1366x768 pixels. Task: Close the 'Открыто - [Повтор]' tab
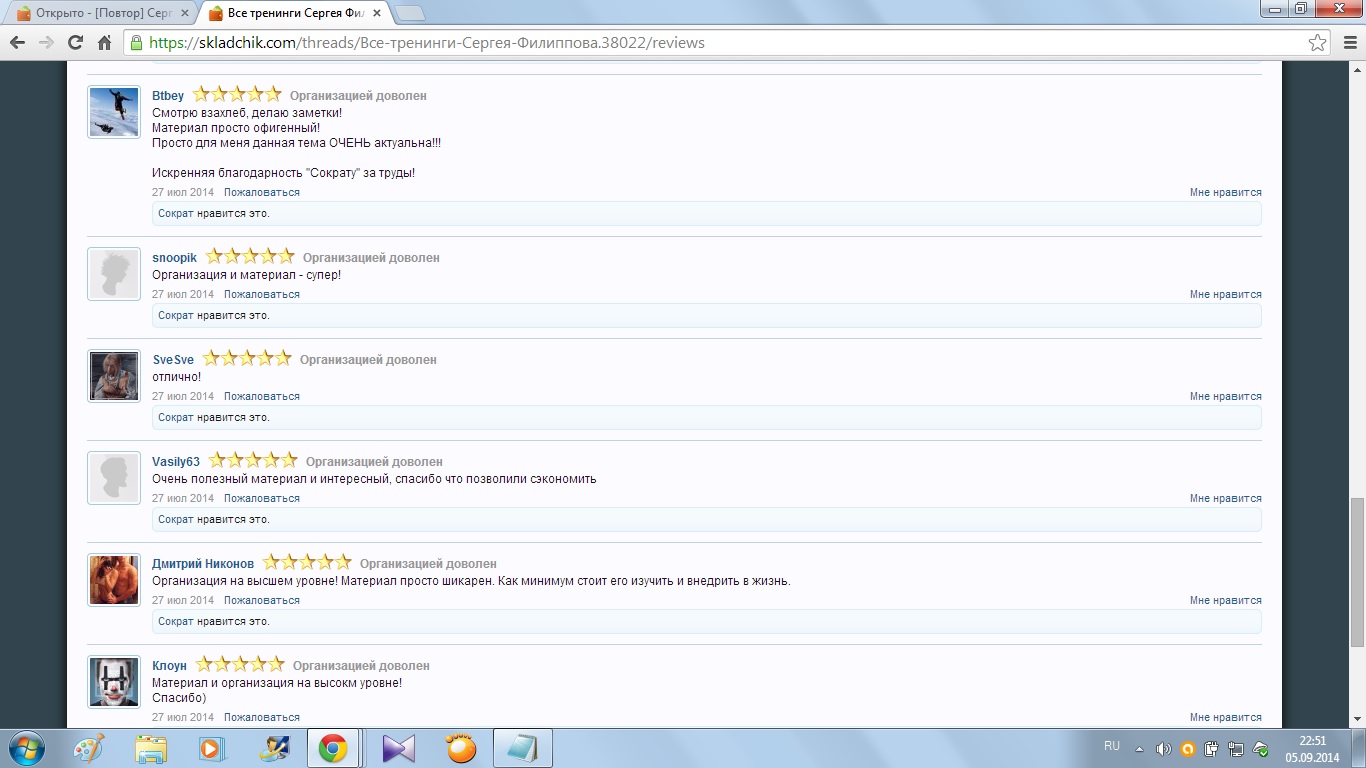tap(184, 13)
